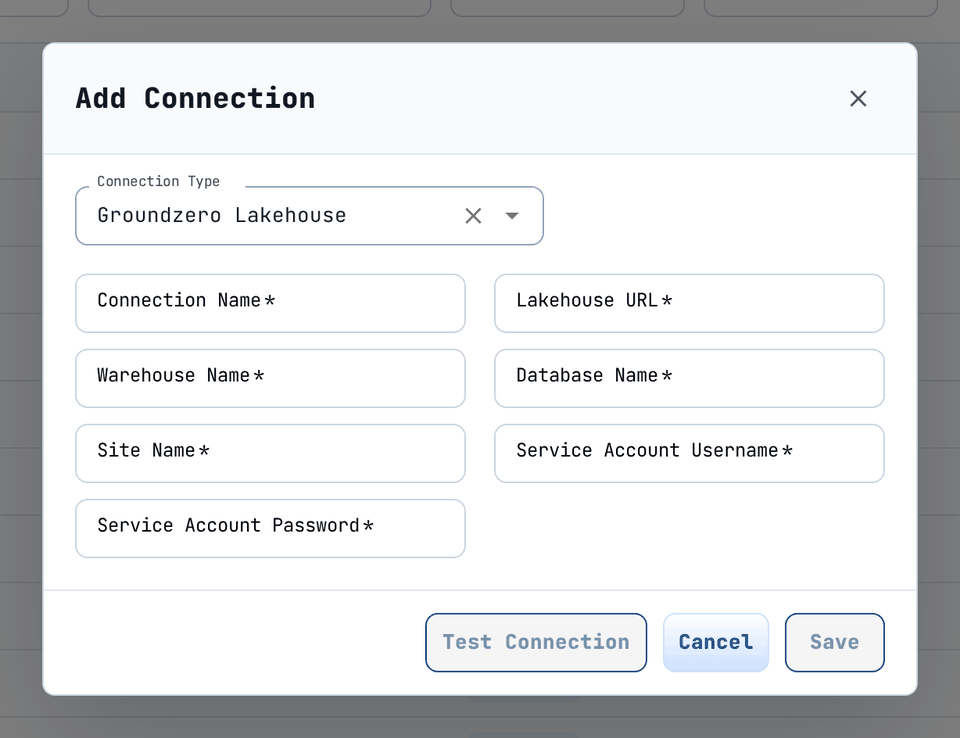Select the Warehouse Name field

tap(270, 378)
